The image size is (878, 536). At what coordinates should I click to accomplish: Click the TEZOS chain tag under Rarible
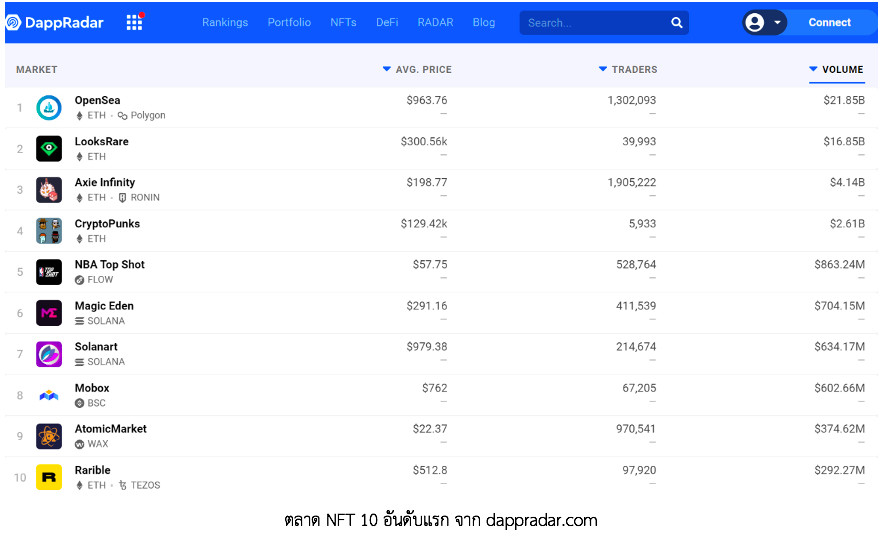(x=139, y=485)
